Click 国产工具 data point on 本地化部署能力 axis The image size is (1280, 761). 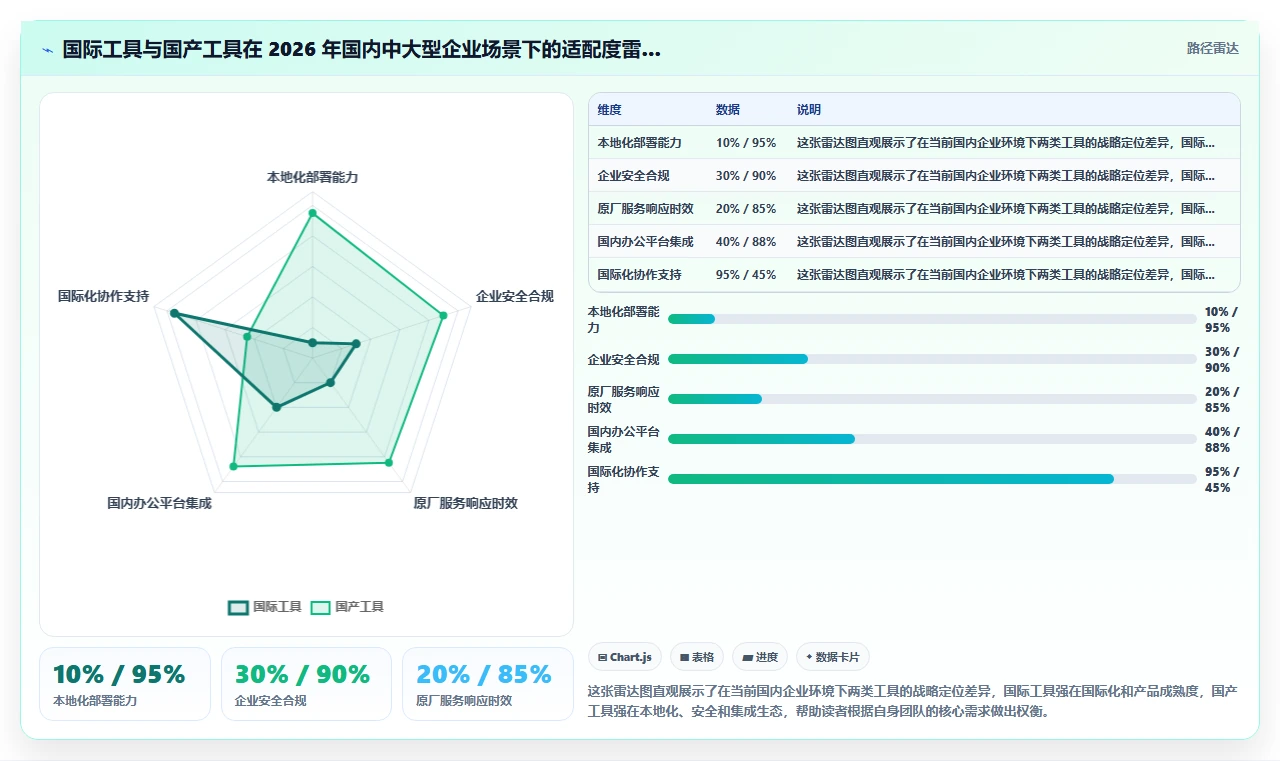click(312, 213)
